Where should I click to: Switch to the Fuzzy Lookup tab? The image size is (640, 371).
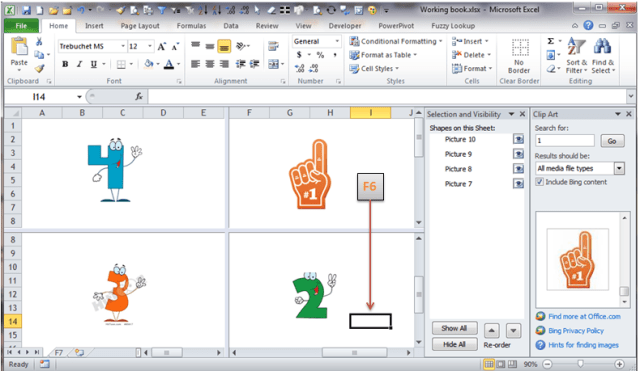[x=453, y=26]
